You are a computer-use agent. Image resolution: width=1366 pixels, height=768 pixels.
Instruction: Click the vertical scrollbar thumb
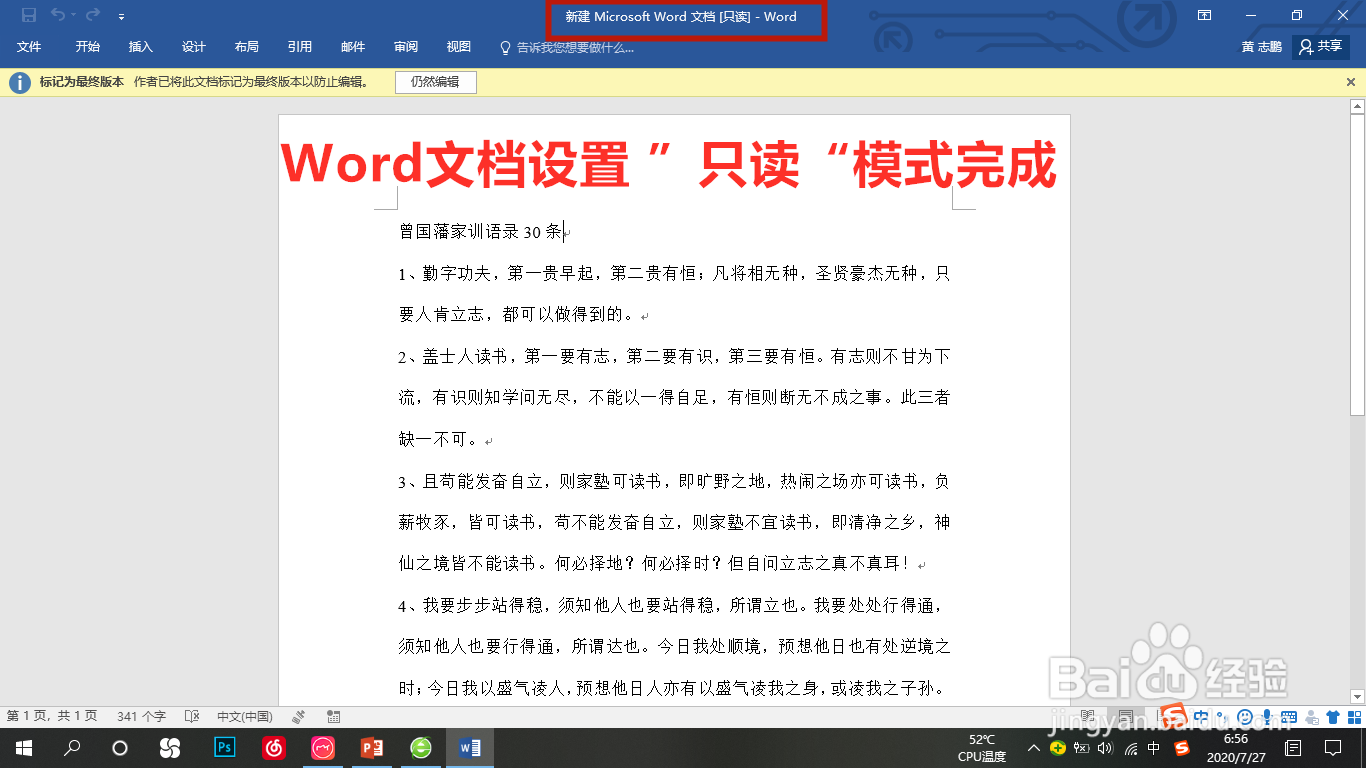point(1357,264)
